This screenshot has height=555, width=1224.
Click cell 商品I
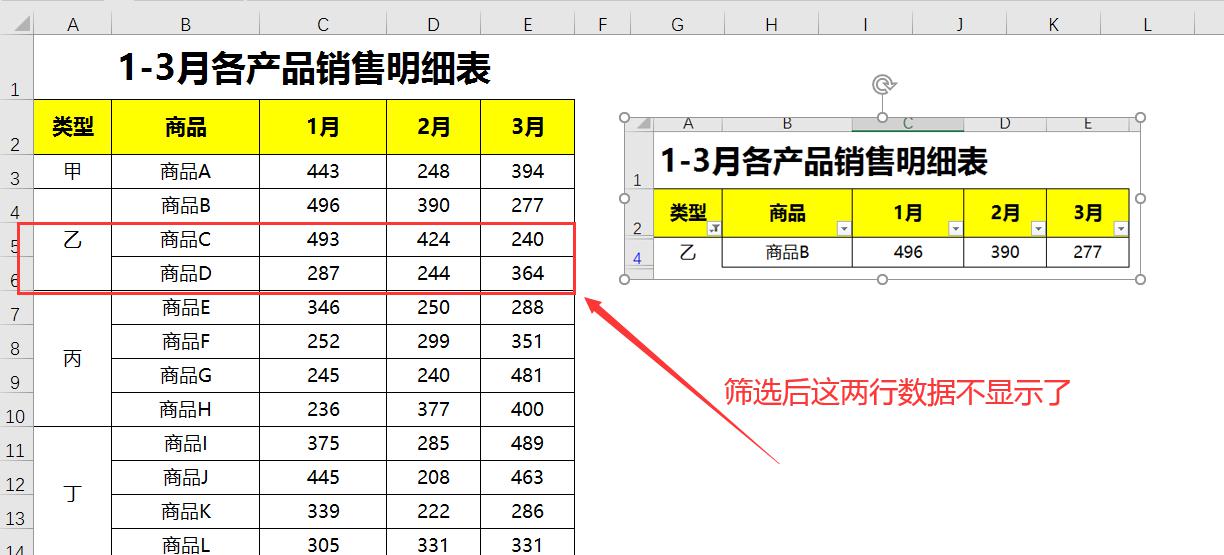(186, 444)
